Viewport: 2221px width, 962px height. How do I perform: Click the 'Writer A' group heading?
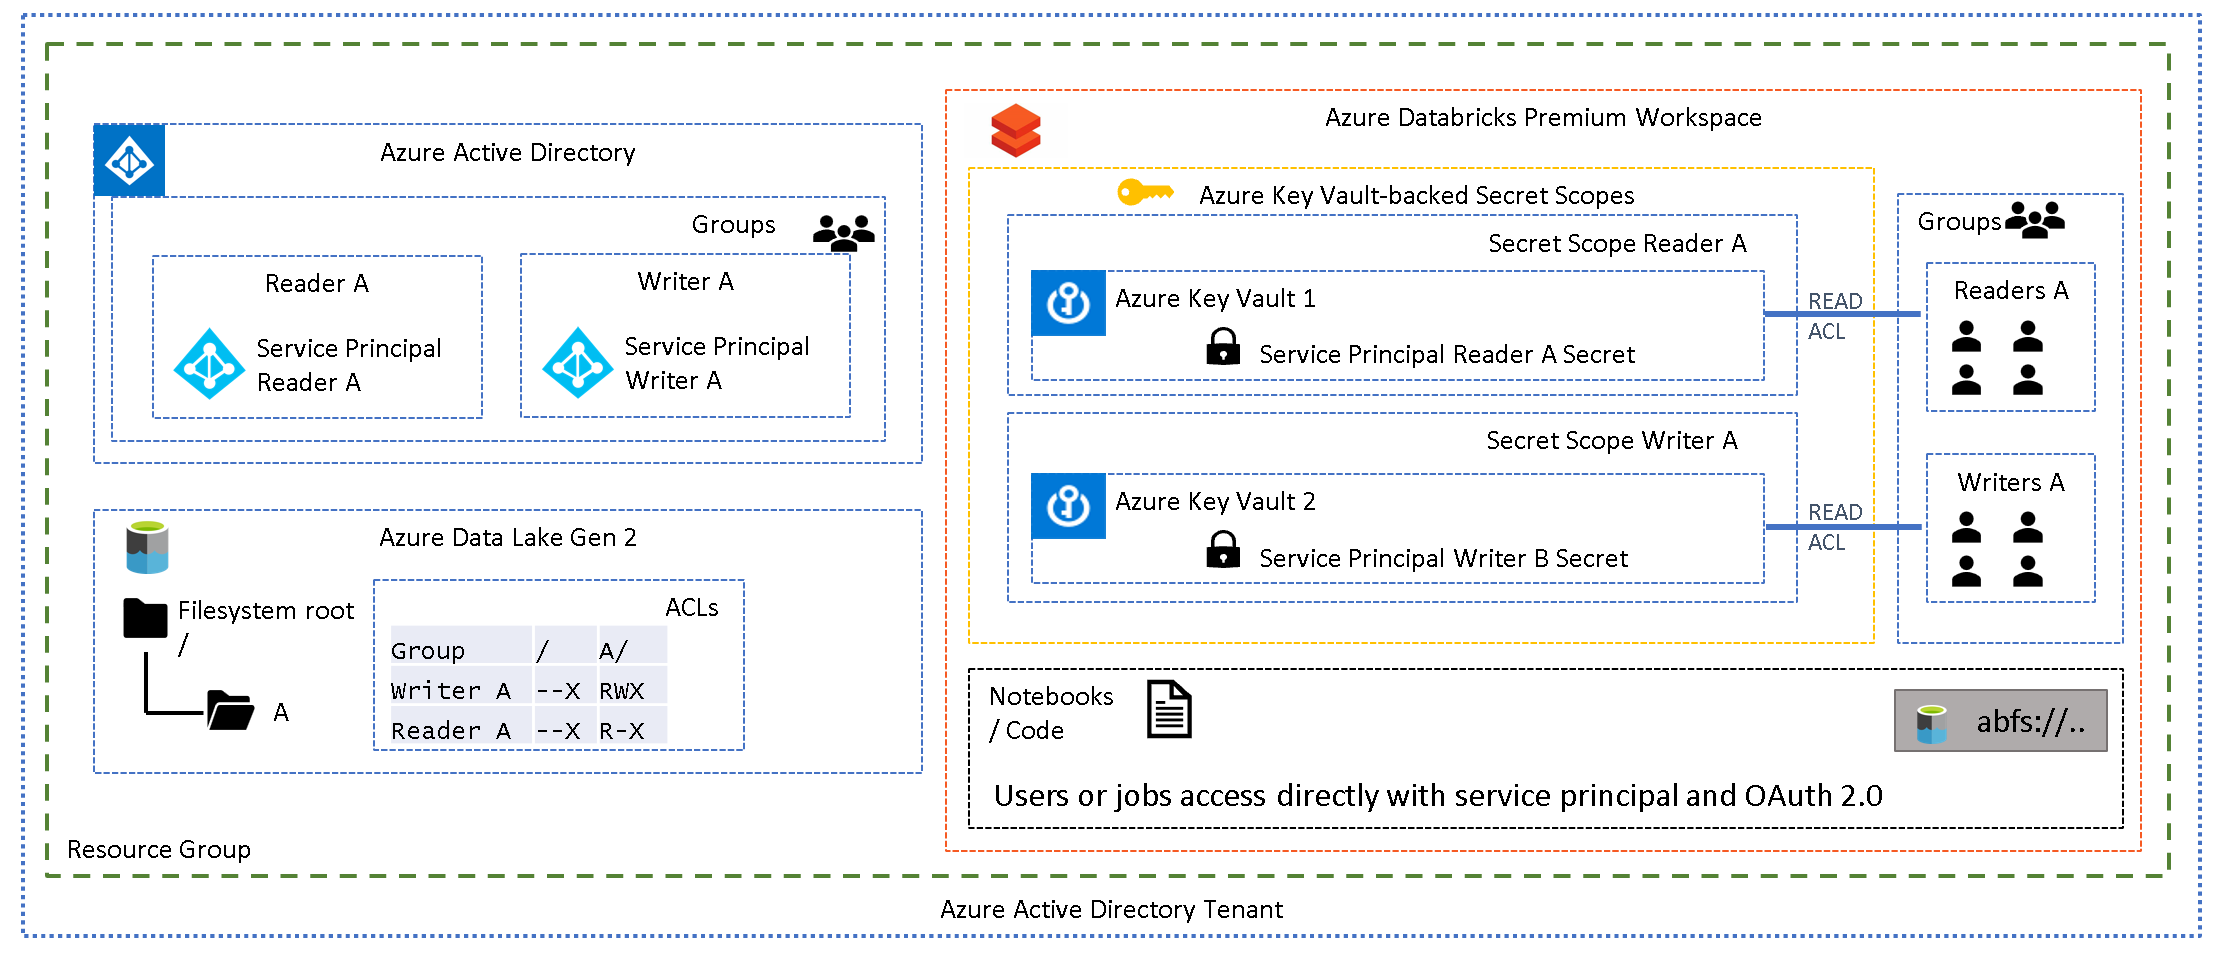point(686,281)
